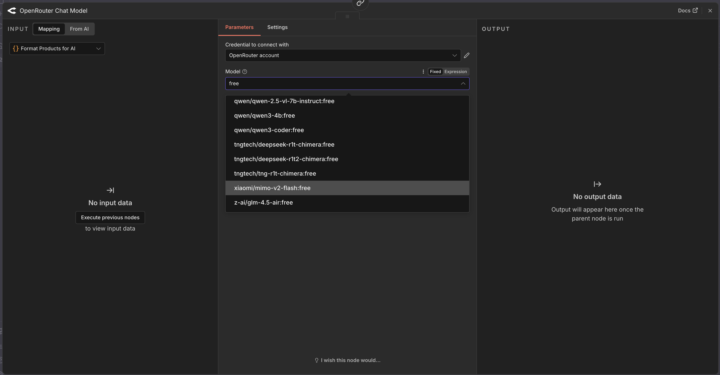Pick xiaomi/mimo-v2-flash:free model
The width and height of the screenshot is (720, 375).
(347, 188)
